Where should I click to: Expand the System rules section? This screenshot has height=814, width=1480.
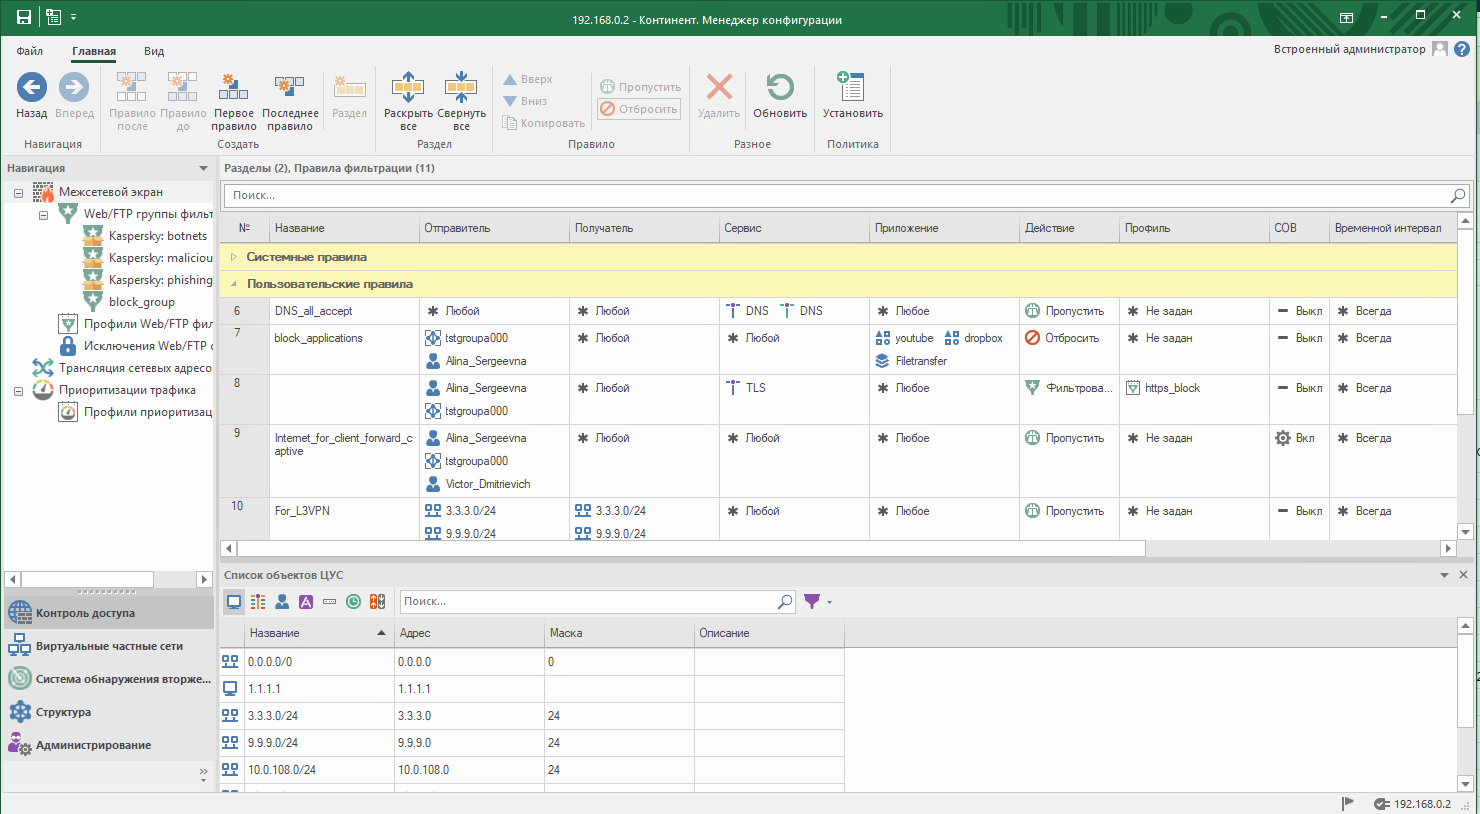click(x=234, y=257)
